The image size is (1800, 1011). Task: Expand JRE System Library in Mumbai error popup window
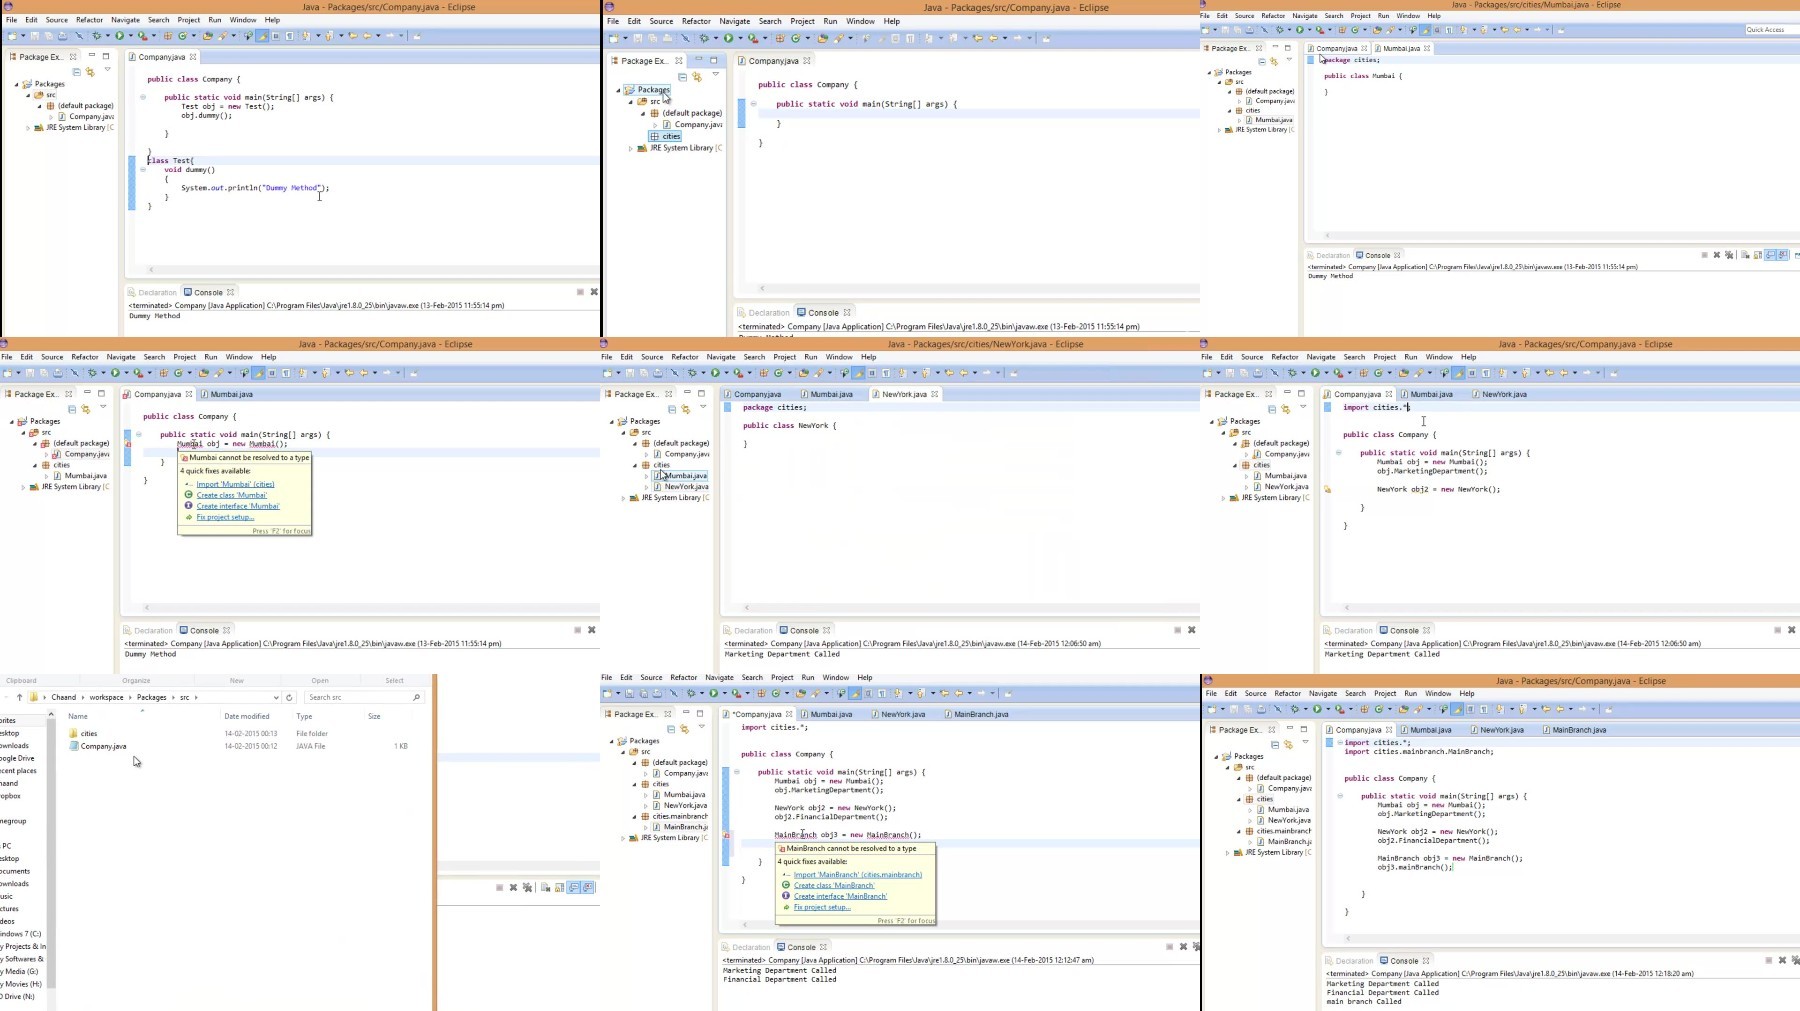point(23,487)
